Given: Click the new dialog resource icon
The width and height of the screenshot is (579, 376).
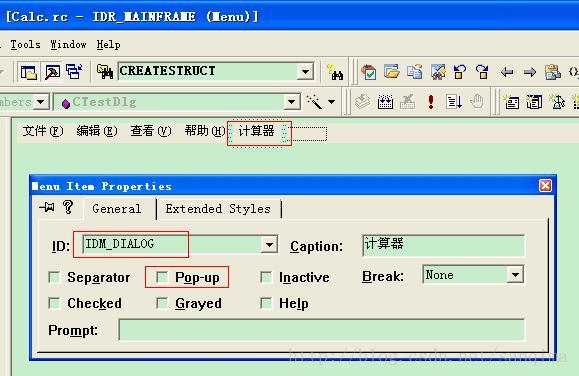Looking at the screenshot, I should click(x=511, y=102).
